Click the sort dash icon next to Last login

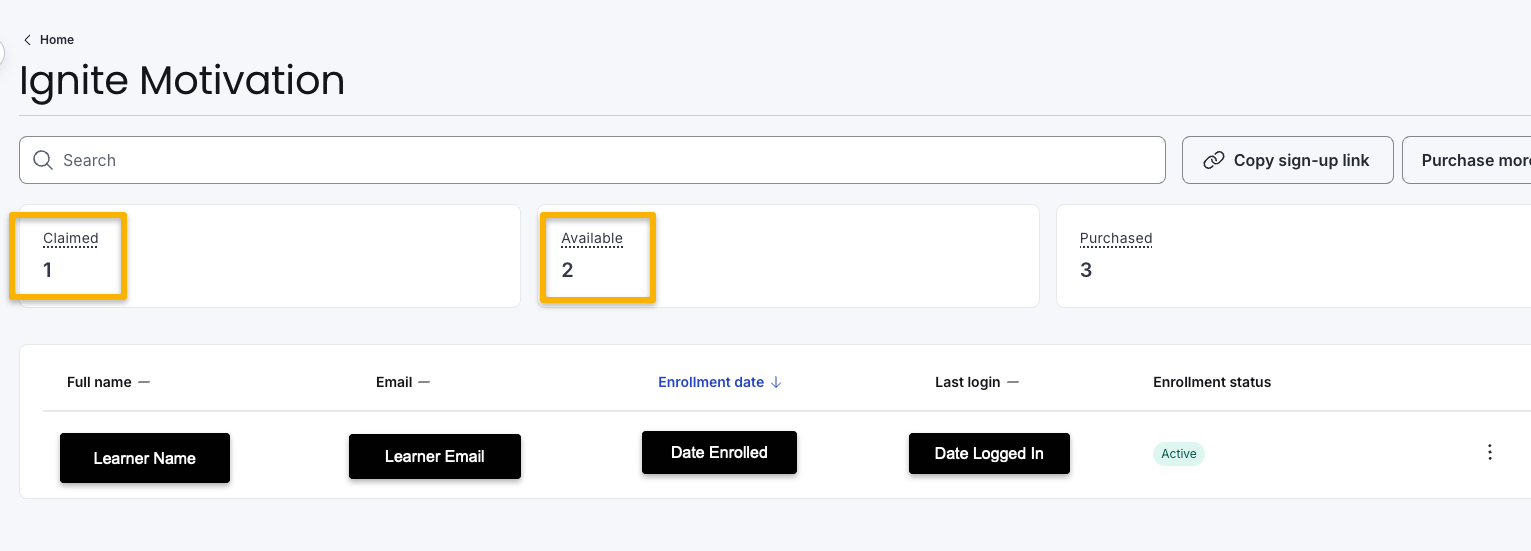[x=1013, y=382]
